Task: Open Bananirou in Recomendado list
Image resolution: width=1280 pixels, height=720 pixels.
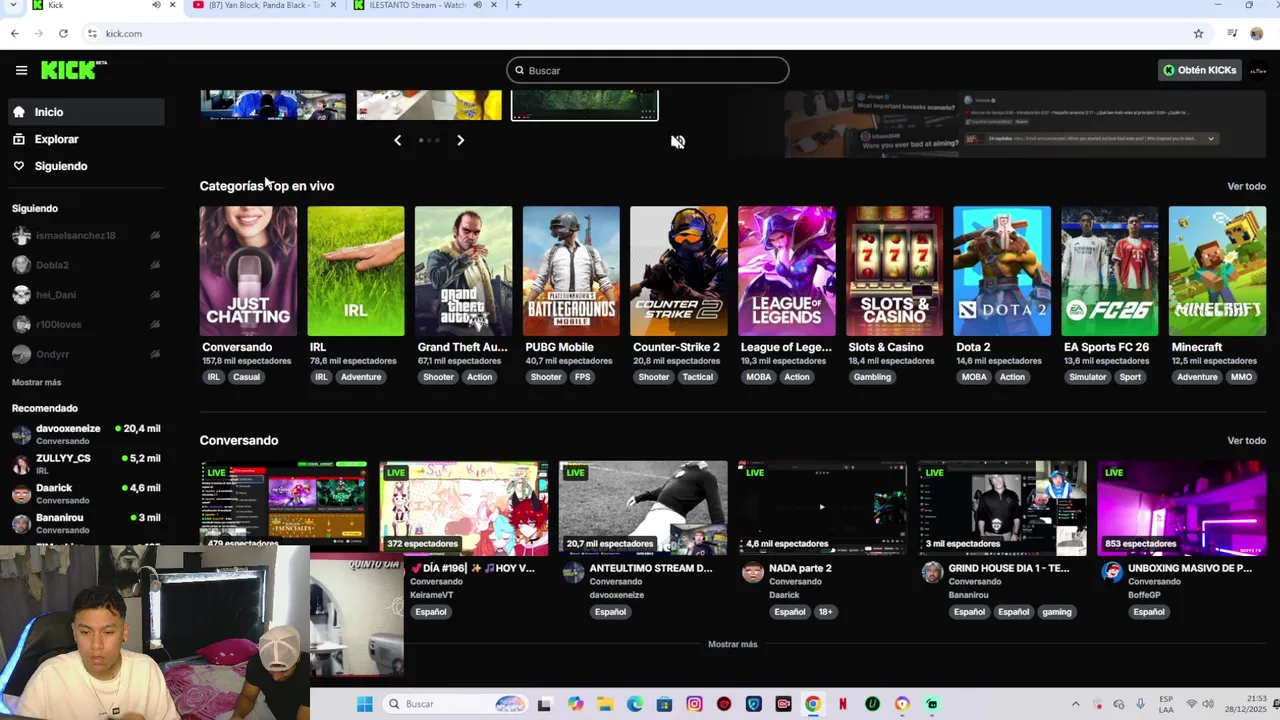Action: point(86,523)
